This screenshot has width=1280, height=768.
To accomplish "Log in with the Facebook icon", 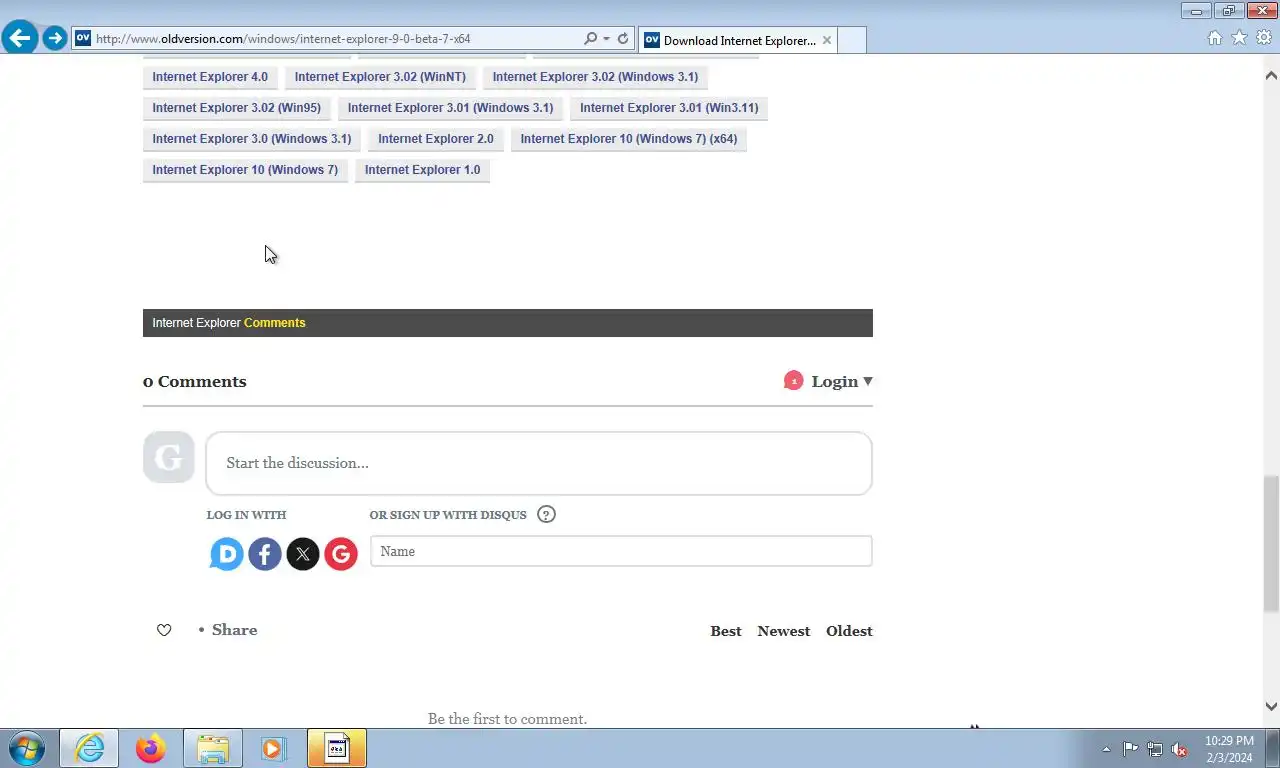I will tap(265, 554).
